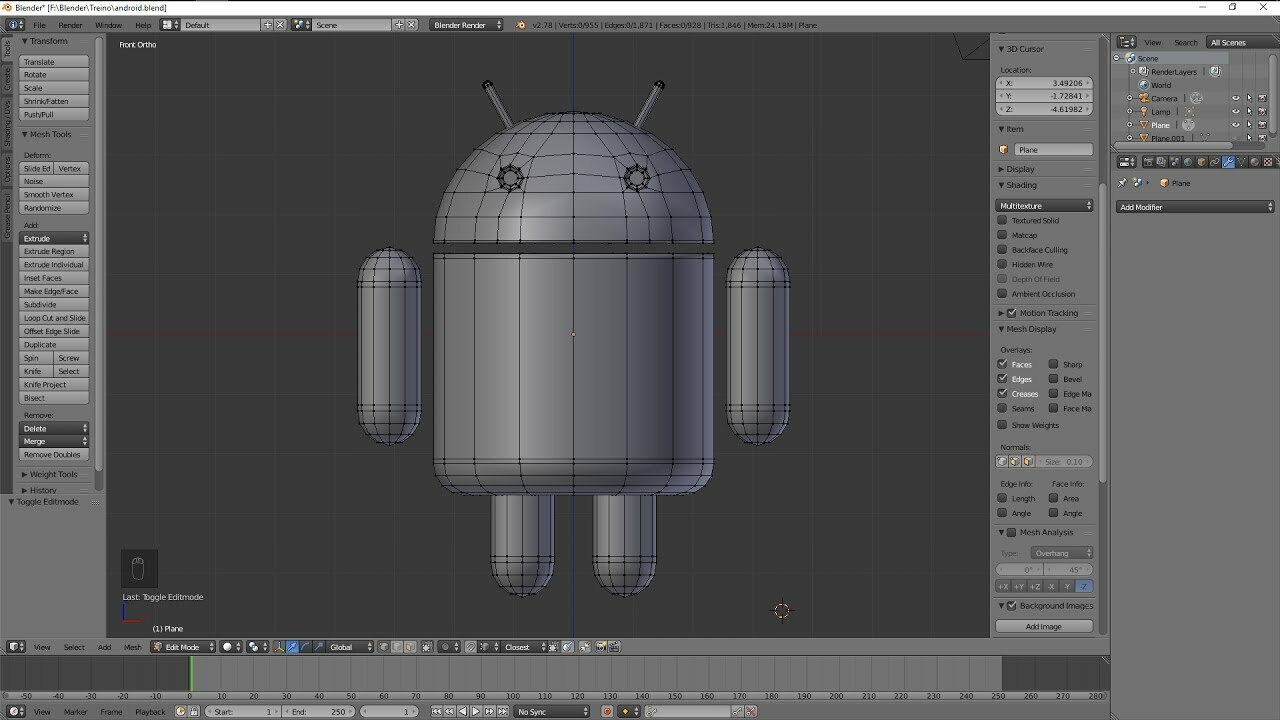Enable the Backface Culling checkbox
1280x720 pixels.
[x=1002, y=250]
